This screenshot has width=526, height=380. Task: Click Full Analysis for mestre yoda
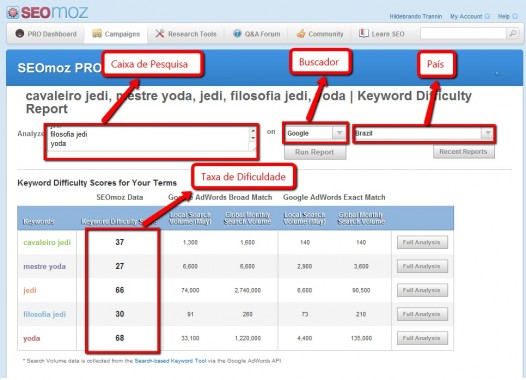pos(422,266)
